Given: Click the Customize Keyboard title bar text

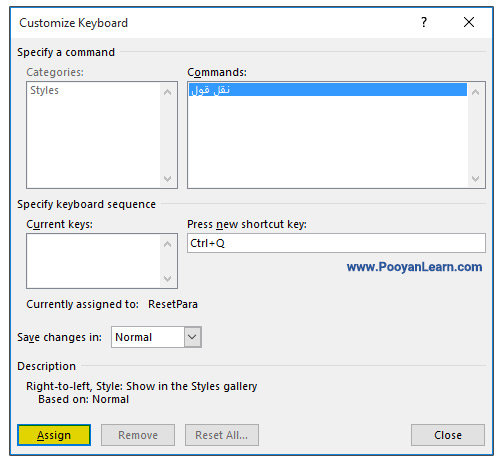Looking at the screenshot, I should pyautogui.click(x=73, y=23).
